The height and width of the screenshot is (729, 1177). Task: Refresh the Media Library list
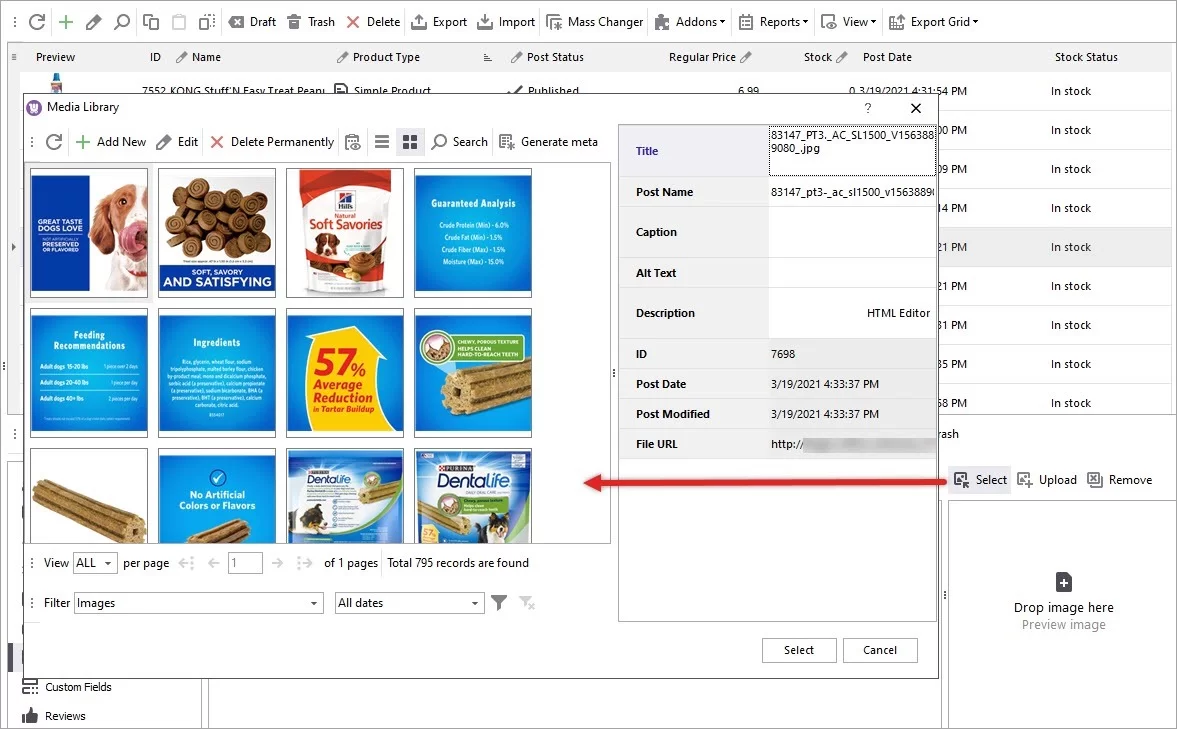pos(54,141)
